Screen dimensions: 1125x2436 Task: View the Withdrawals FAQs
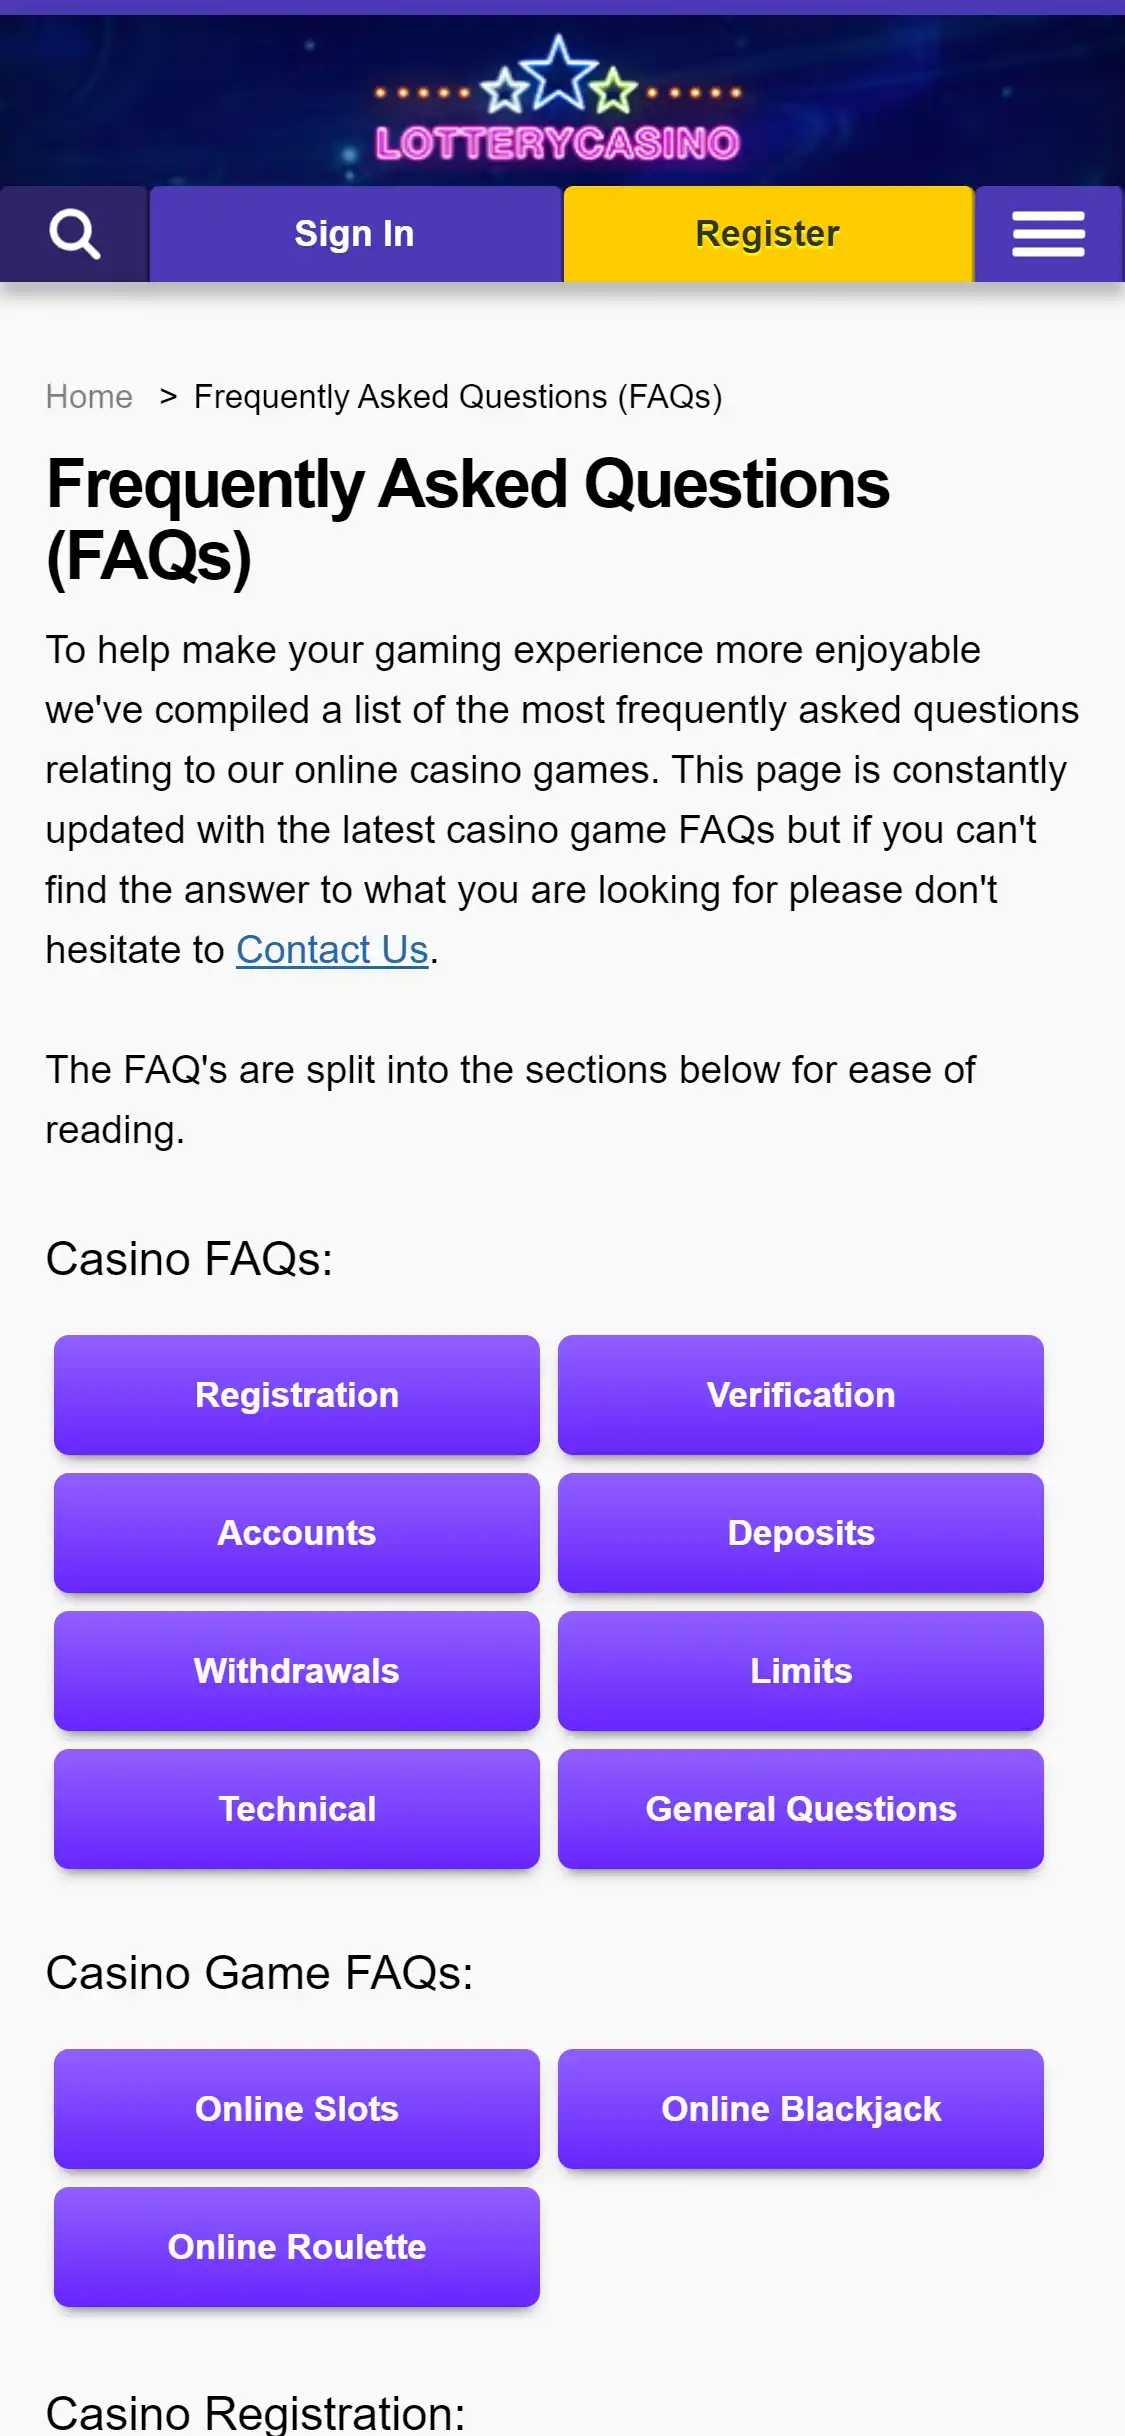point(297,1671)
